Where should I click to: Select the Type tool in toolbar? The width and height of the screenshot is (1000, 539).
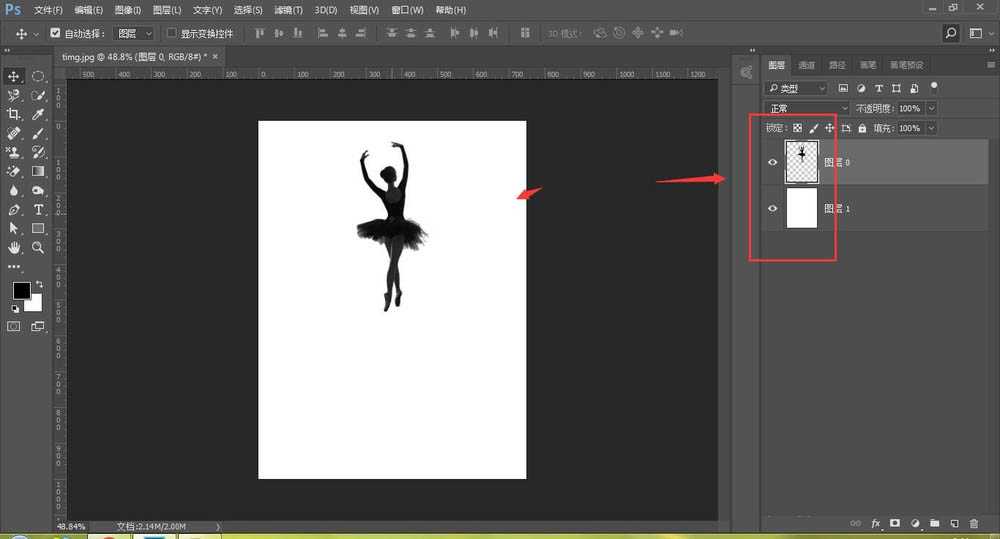point(38,209)
